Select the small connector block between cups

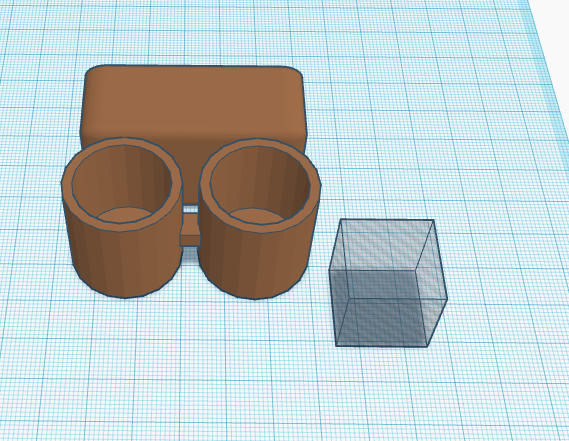tap(190, 230)
